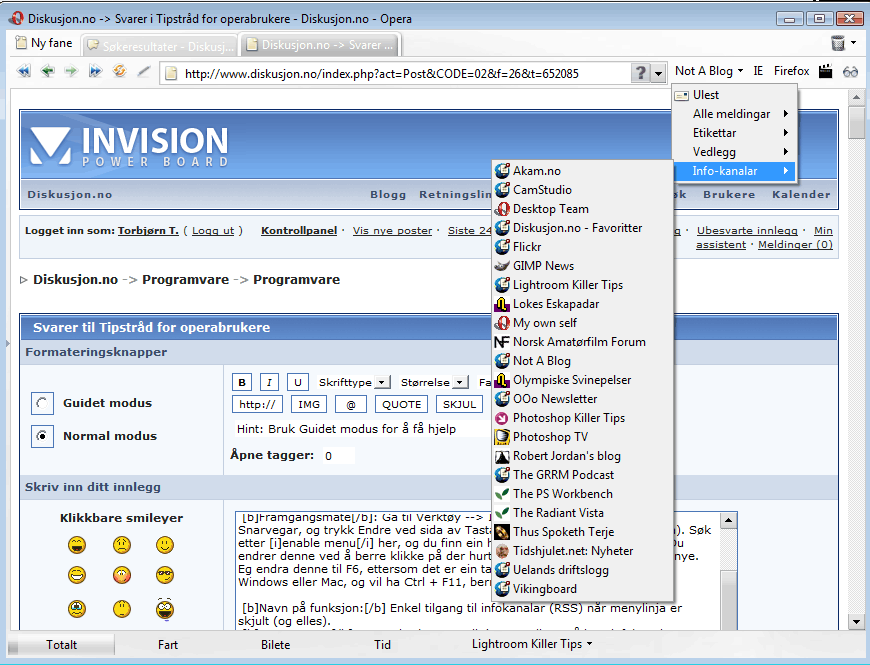Click the fast forward navigation icon
The width and height of the screenshot is (870, 665).
coord(95,71)
